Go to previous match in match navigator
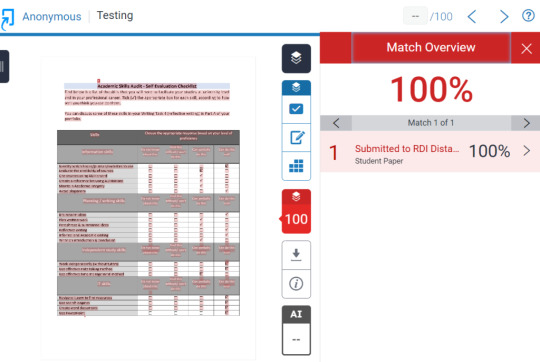The height and width of the screenshot is (362, 540). point(336,123)
